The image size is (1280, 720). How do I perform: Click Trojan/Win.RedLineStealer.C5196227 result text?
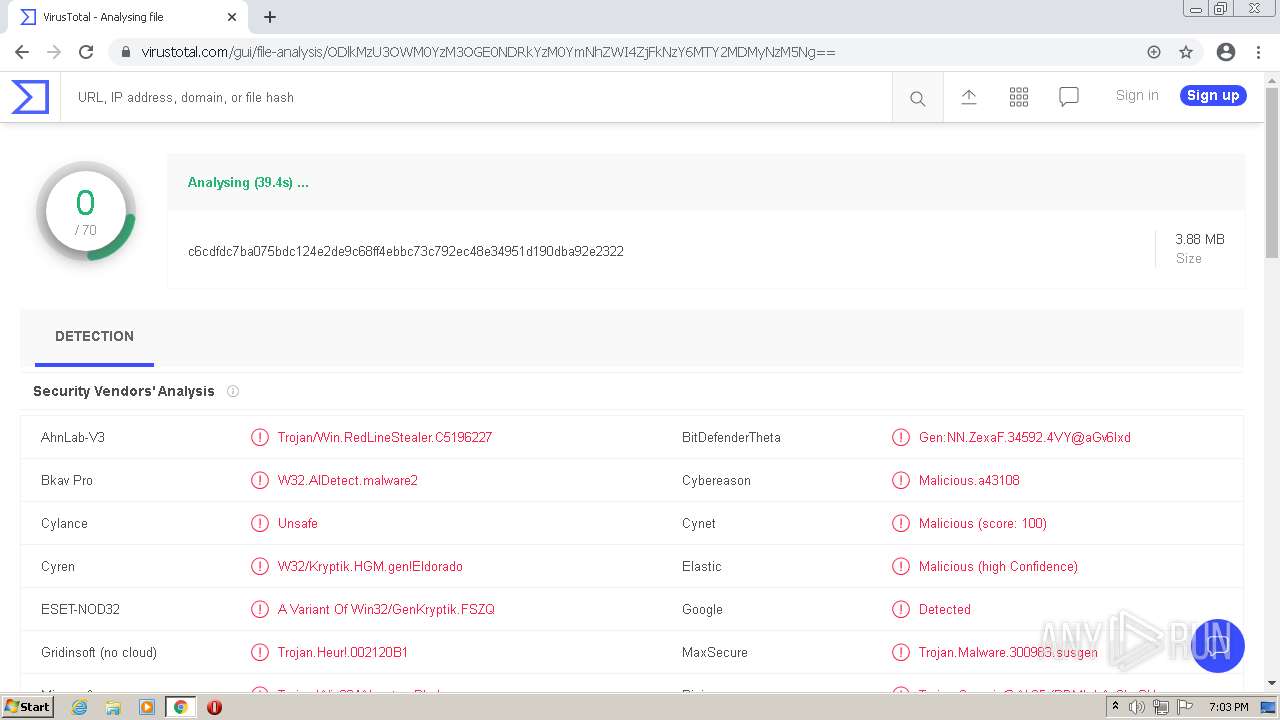[x=385, y=437]
